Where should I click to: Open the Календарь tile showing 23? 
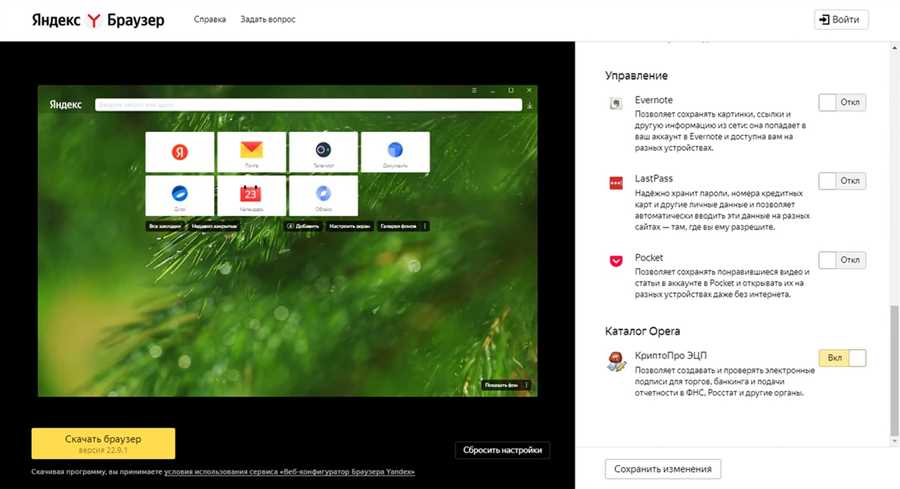[x=251, y=195]
